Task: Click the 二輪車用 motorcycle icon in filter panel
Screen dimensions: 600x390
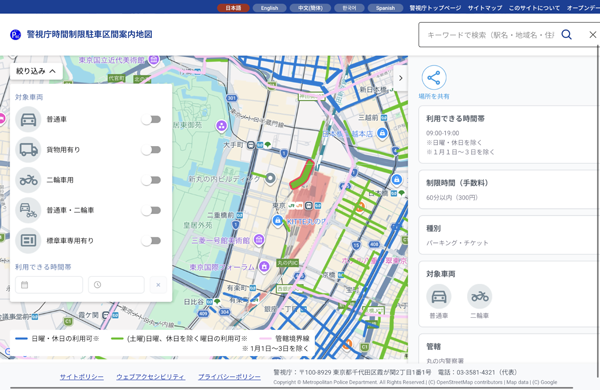Action: tap(28, 180)
